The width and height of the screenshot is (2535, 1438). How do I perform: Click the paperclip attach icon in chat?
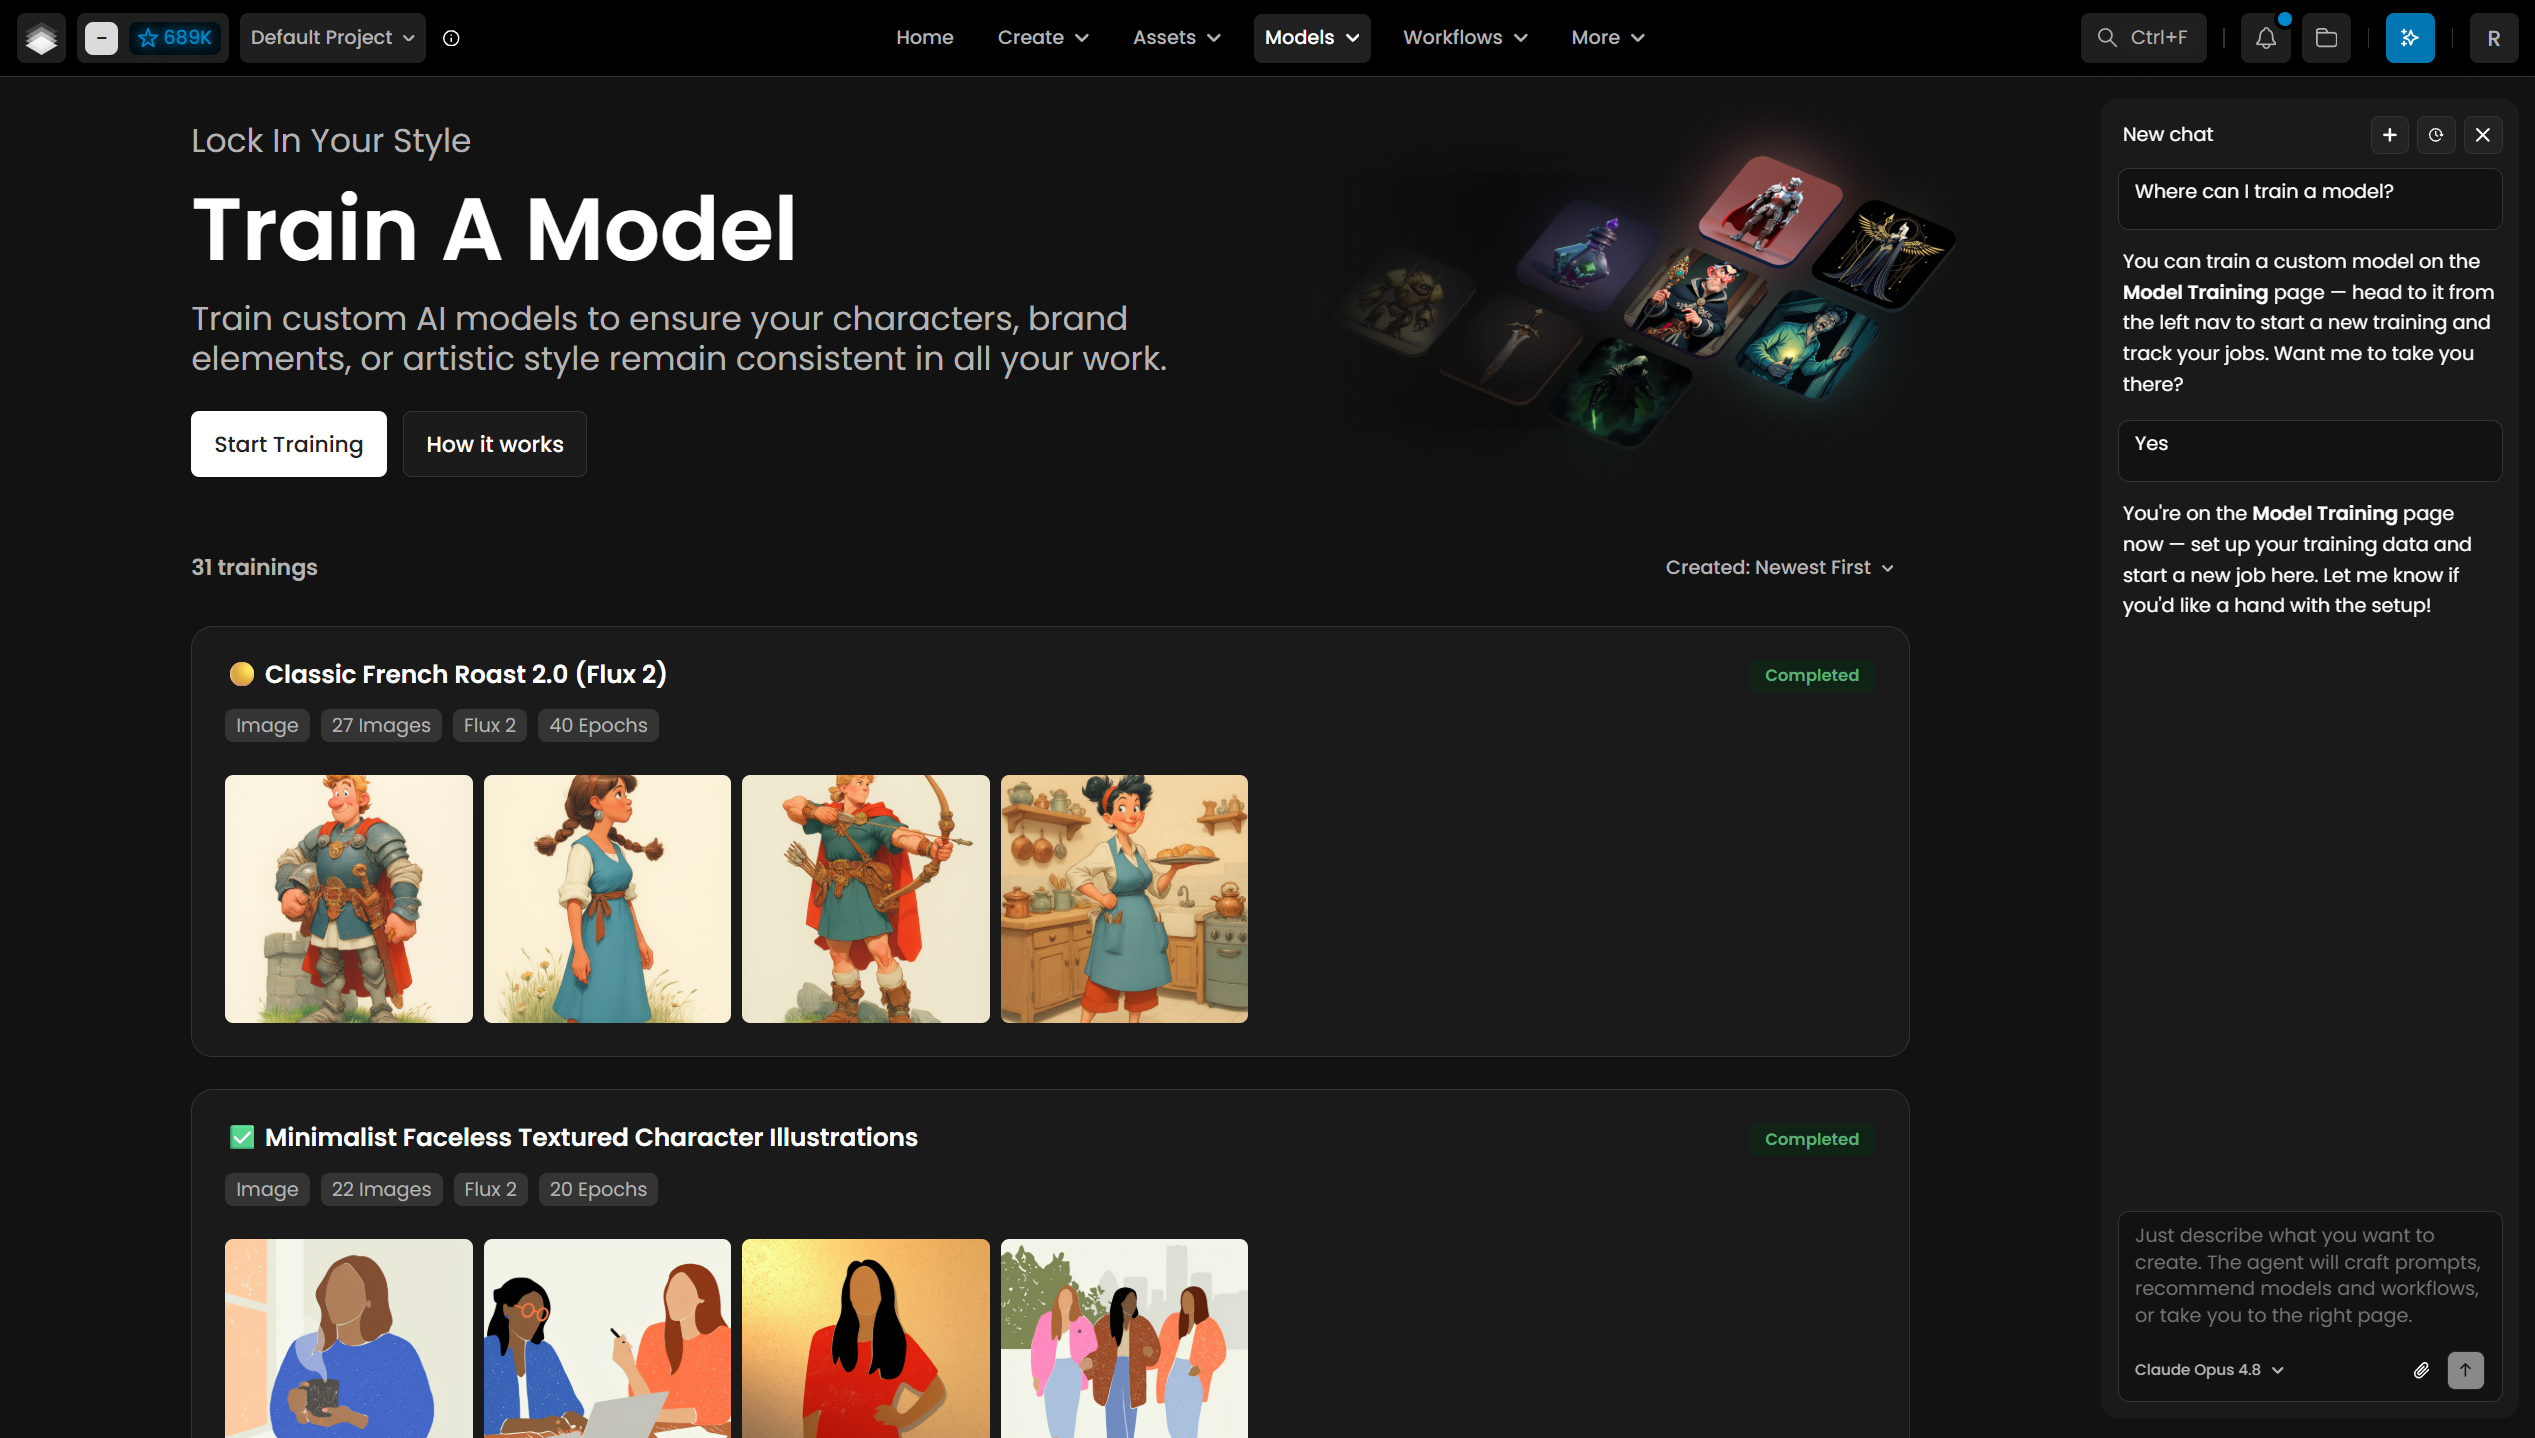click(2421, 1370)
